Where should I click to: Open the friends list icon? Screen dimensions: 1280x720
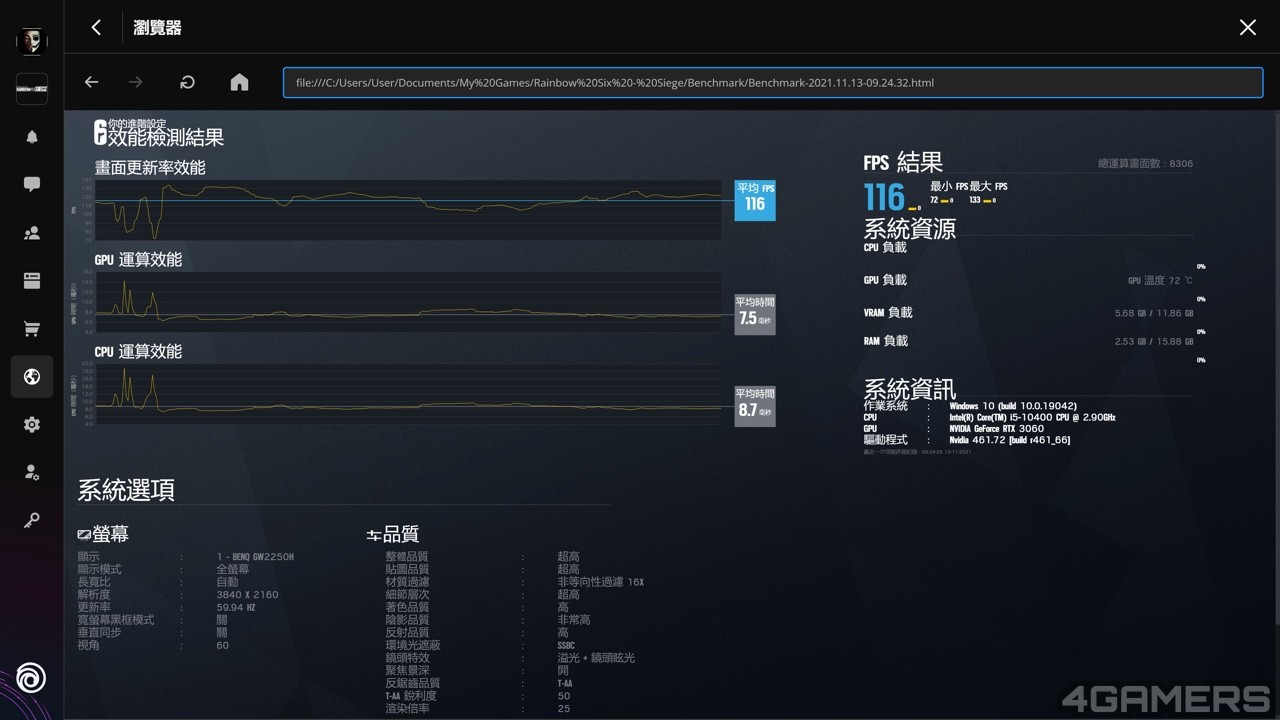(x=32, y=233)
